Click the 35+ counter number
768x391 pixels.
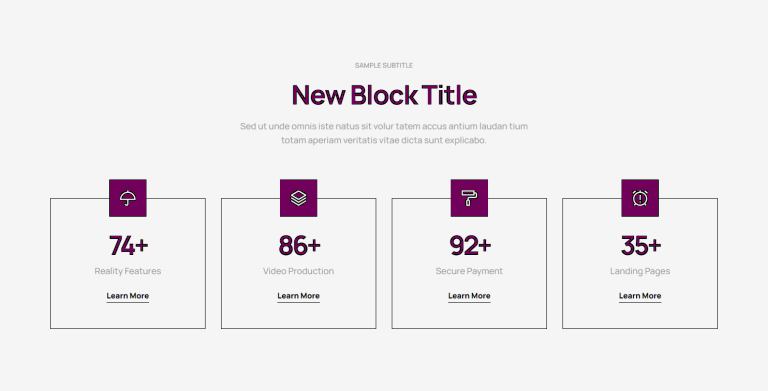pos(640,245)
